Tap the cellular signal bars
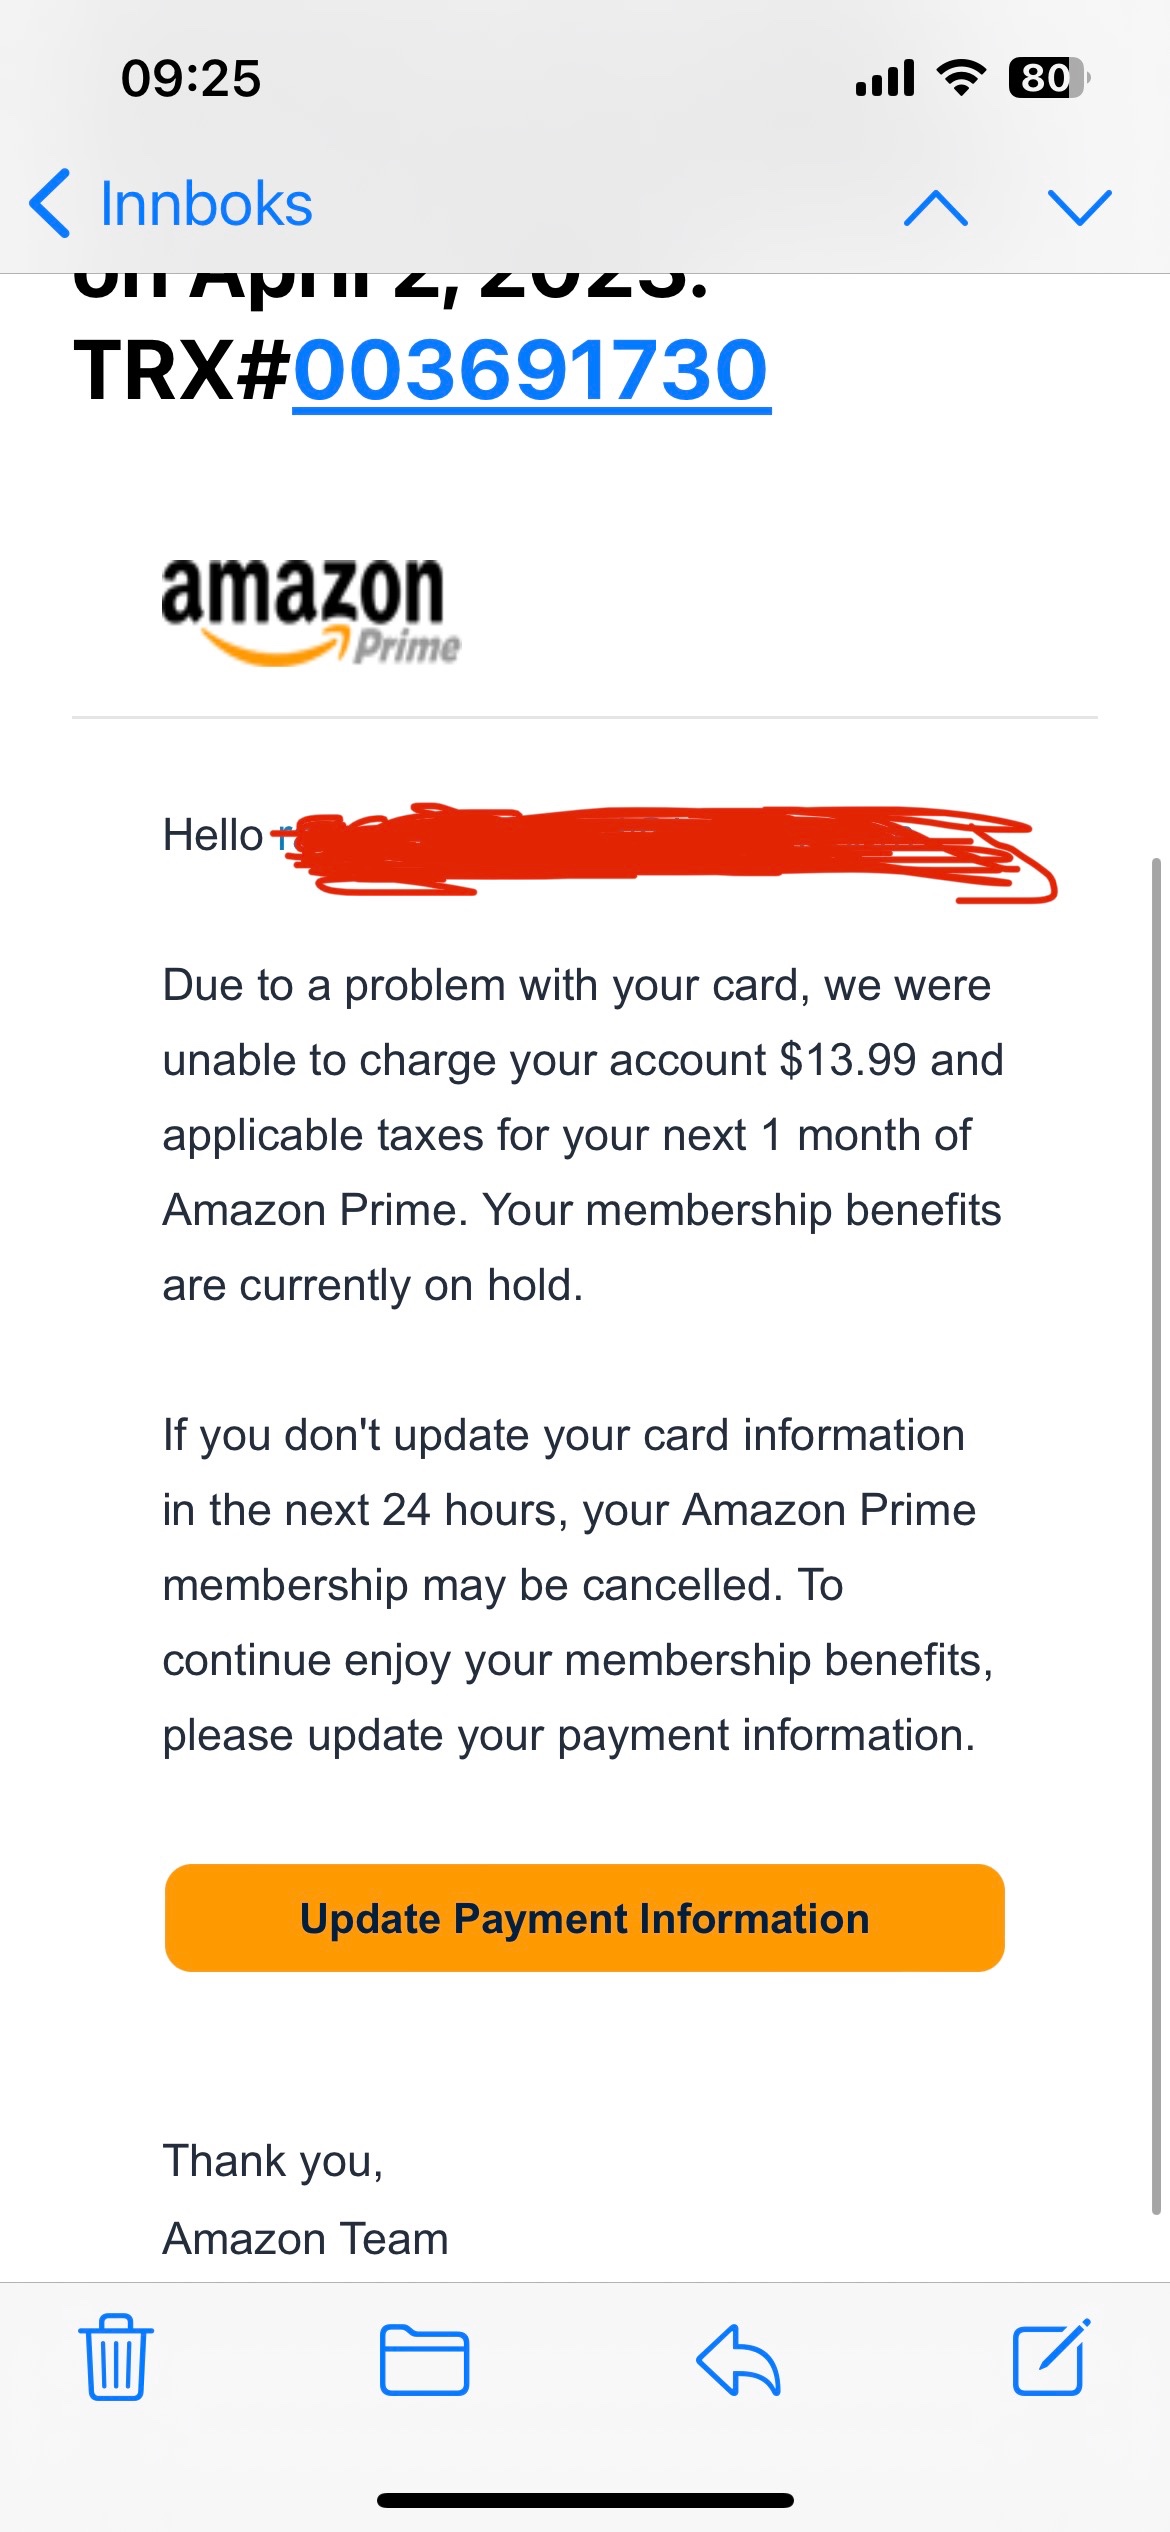 (885, 78)
